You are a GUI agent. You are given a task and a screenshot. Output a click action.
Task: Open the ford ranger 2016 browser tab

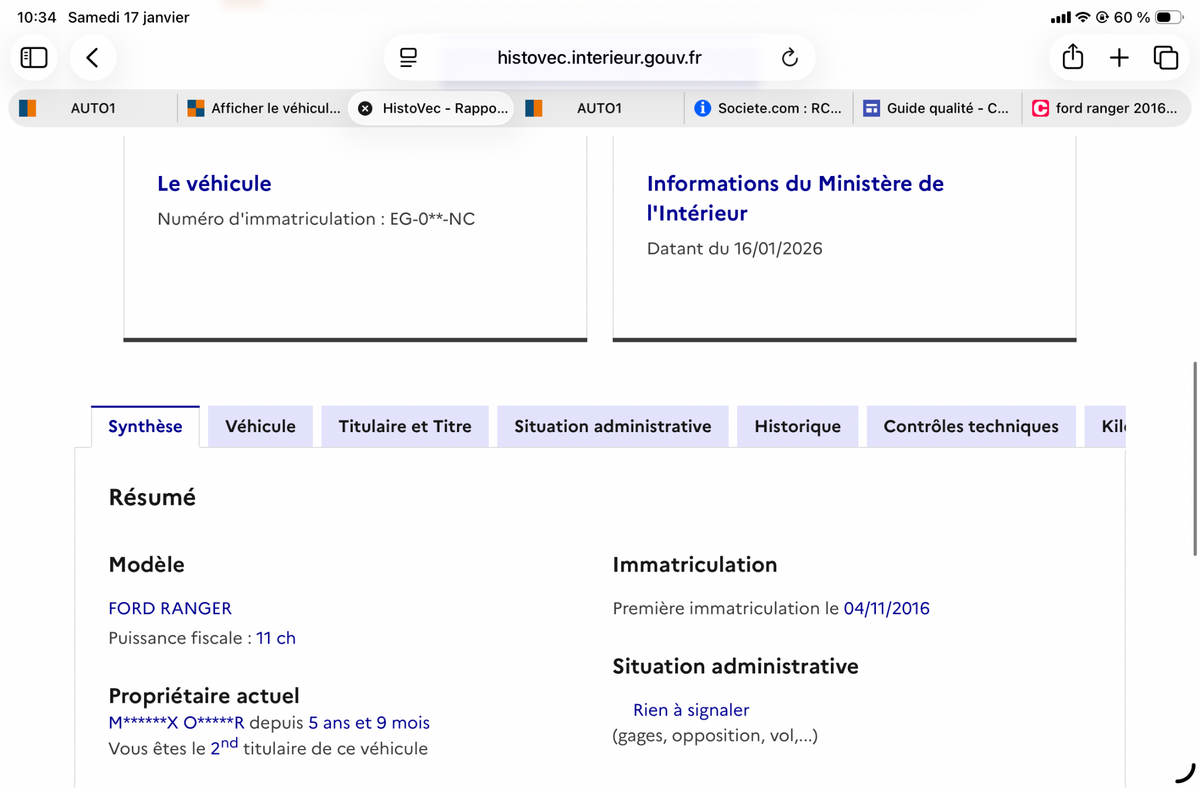pos(1106,108)
